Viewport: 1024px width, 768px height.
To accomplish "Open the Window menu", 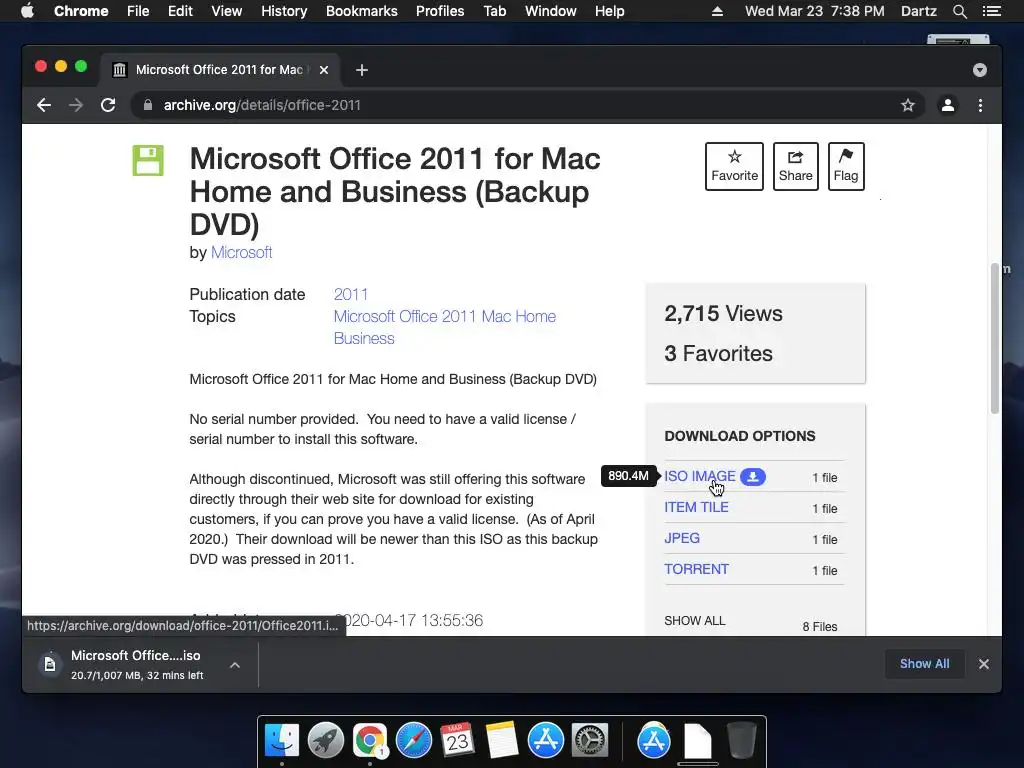I will tap(551, 11).
